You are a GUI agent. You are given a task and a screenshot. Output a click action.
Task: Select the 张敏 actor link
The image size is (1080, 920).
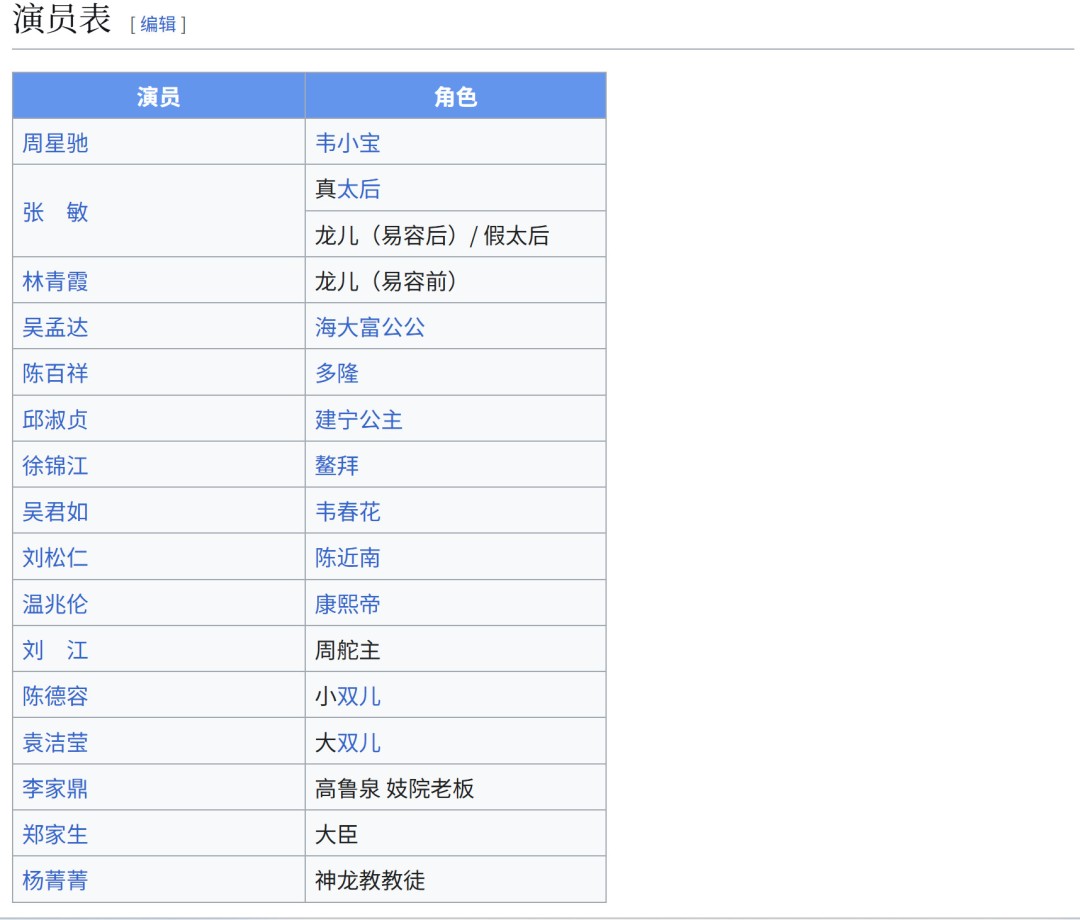point(55,211)
